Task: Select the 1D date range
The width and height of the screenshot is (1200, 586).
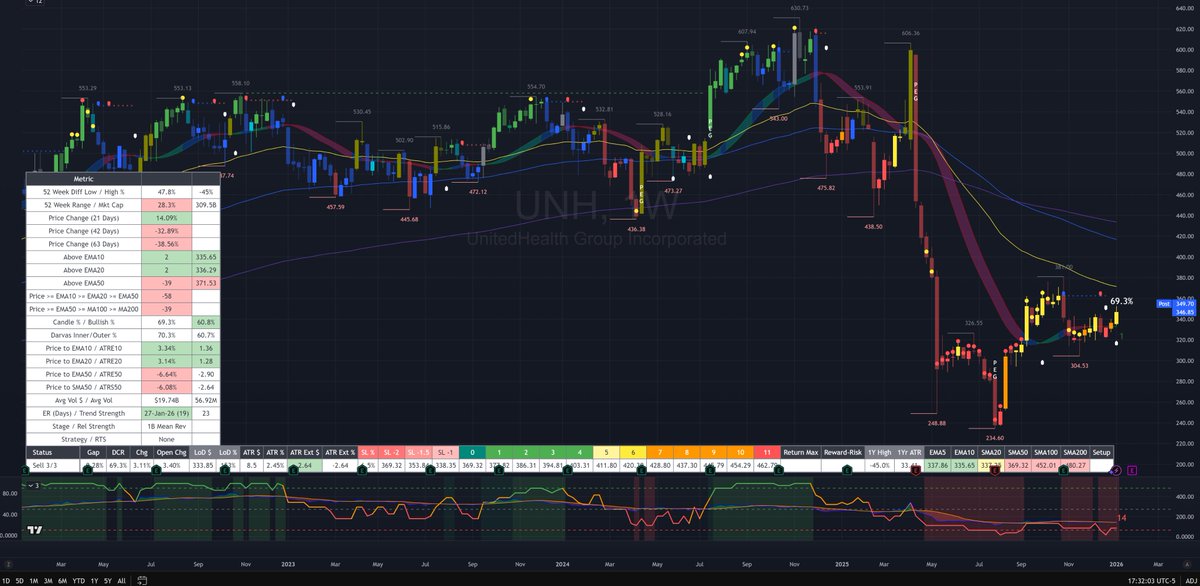Action: [x=8, y=579]
